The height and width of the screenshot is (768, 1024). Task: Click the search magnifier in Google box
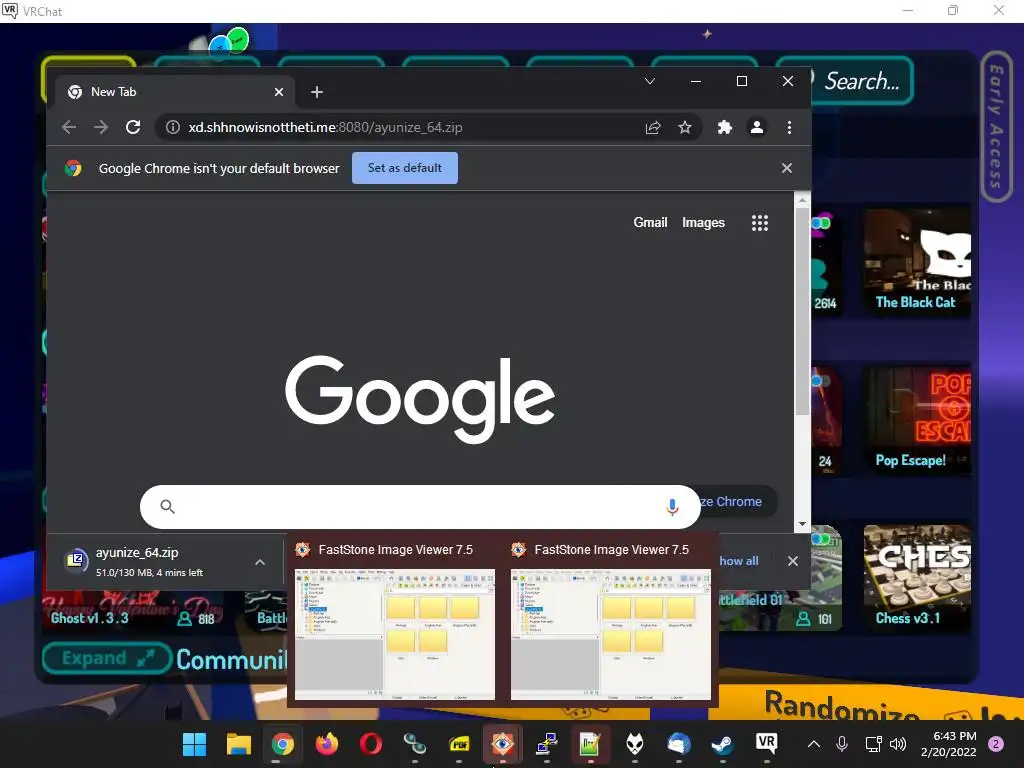click(x=168, y=507)
